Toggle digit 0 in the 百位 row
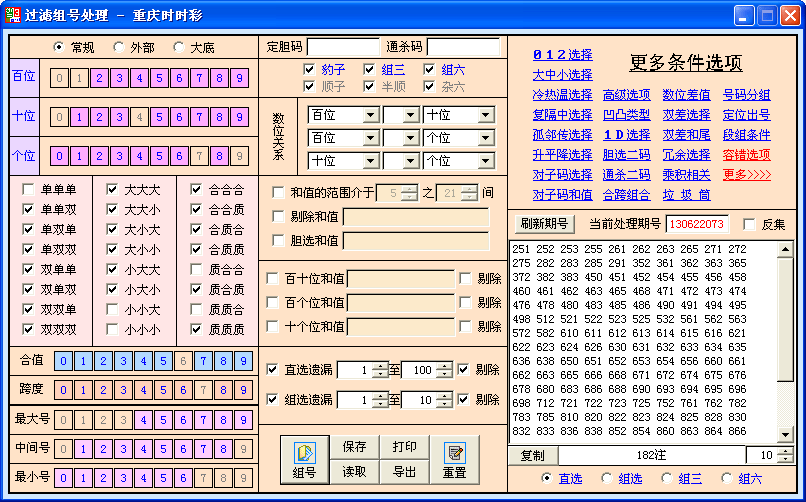The image size is (806, 502). pyautogui.click(x=60, y=78)
